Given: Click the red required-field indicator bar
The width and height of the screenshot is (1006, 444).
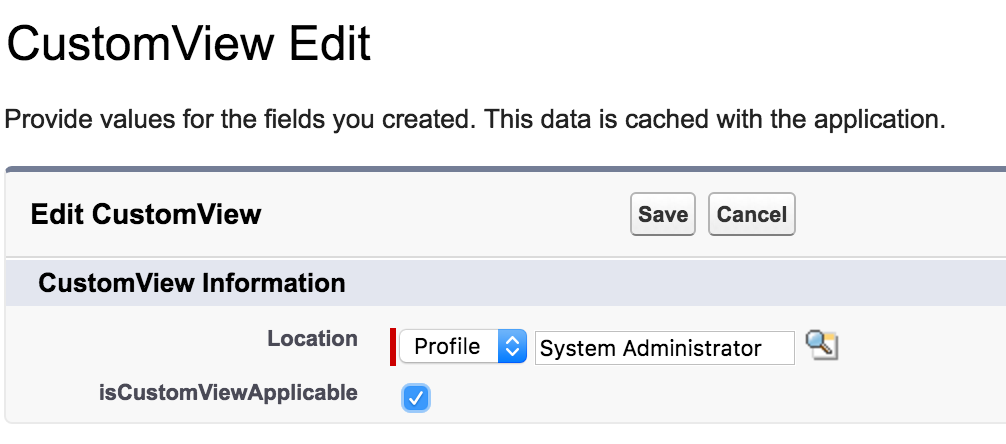Looking at the screenshot, I should pos(393,347).
